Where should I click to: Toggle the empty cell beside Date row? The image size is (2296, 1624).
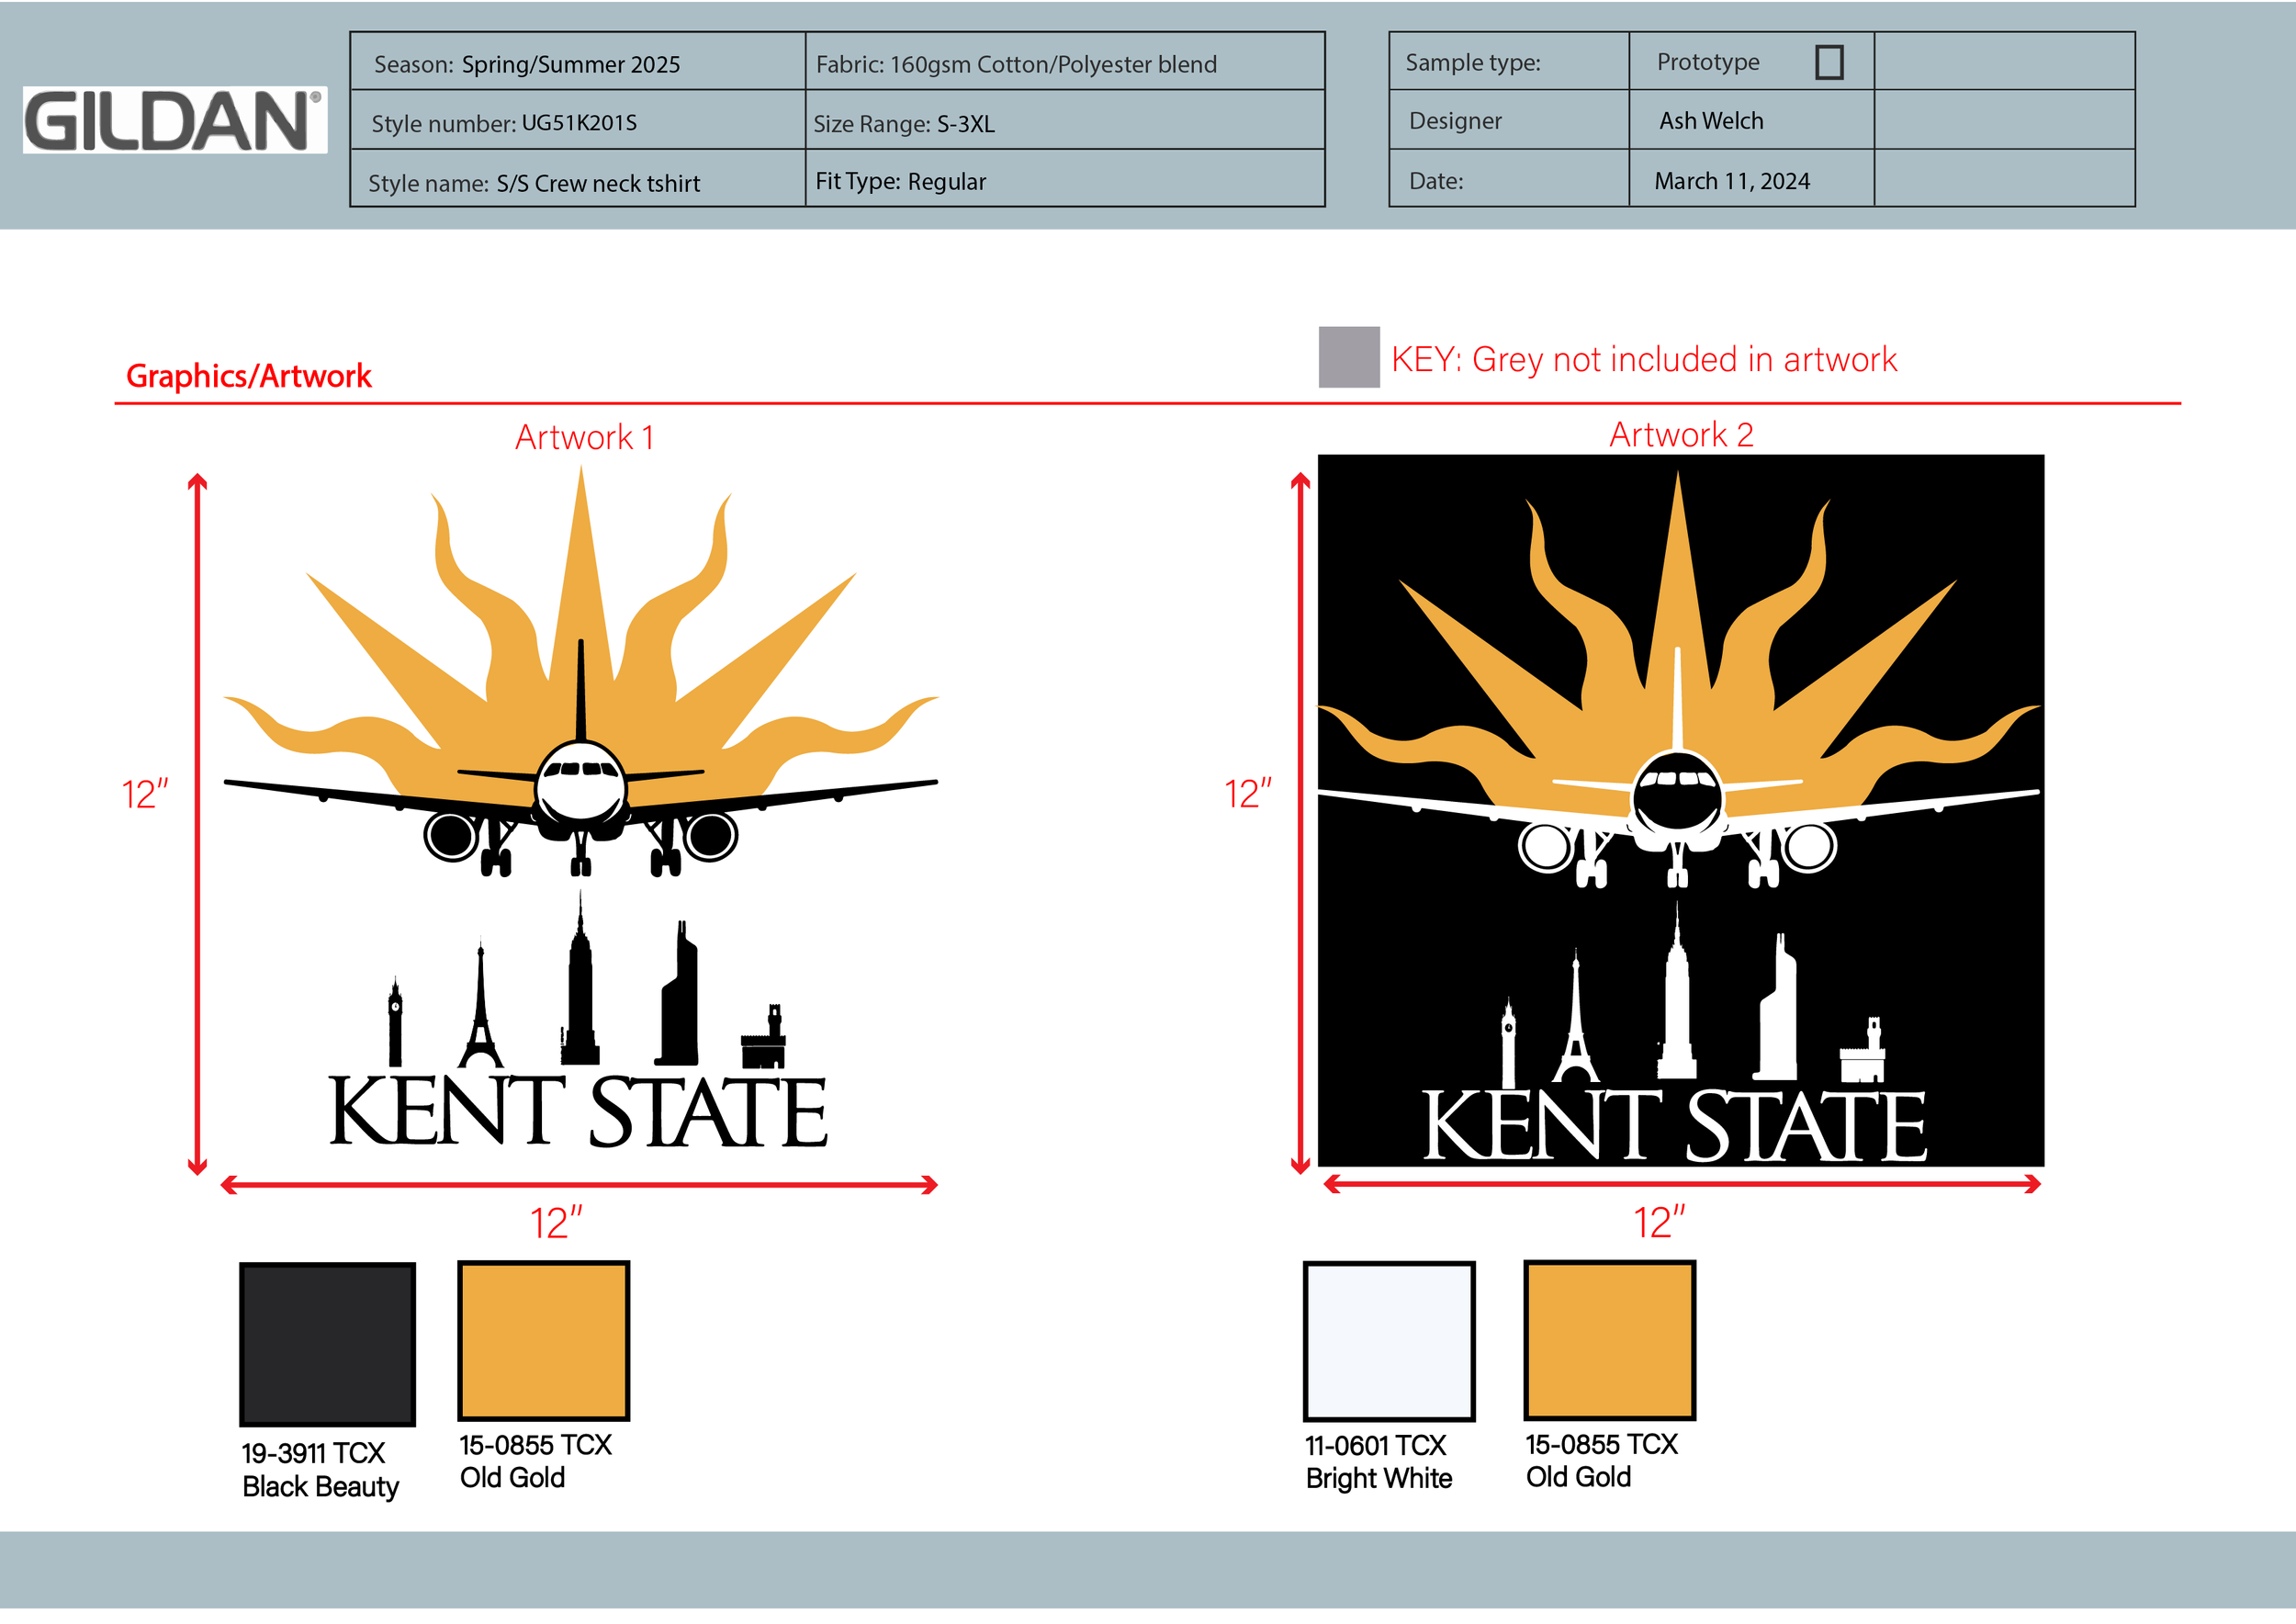click(2000, 180)
